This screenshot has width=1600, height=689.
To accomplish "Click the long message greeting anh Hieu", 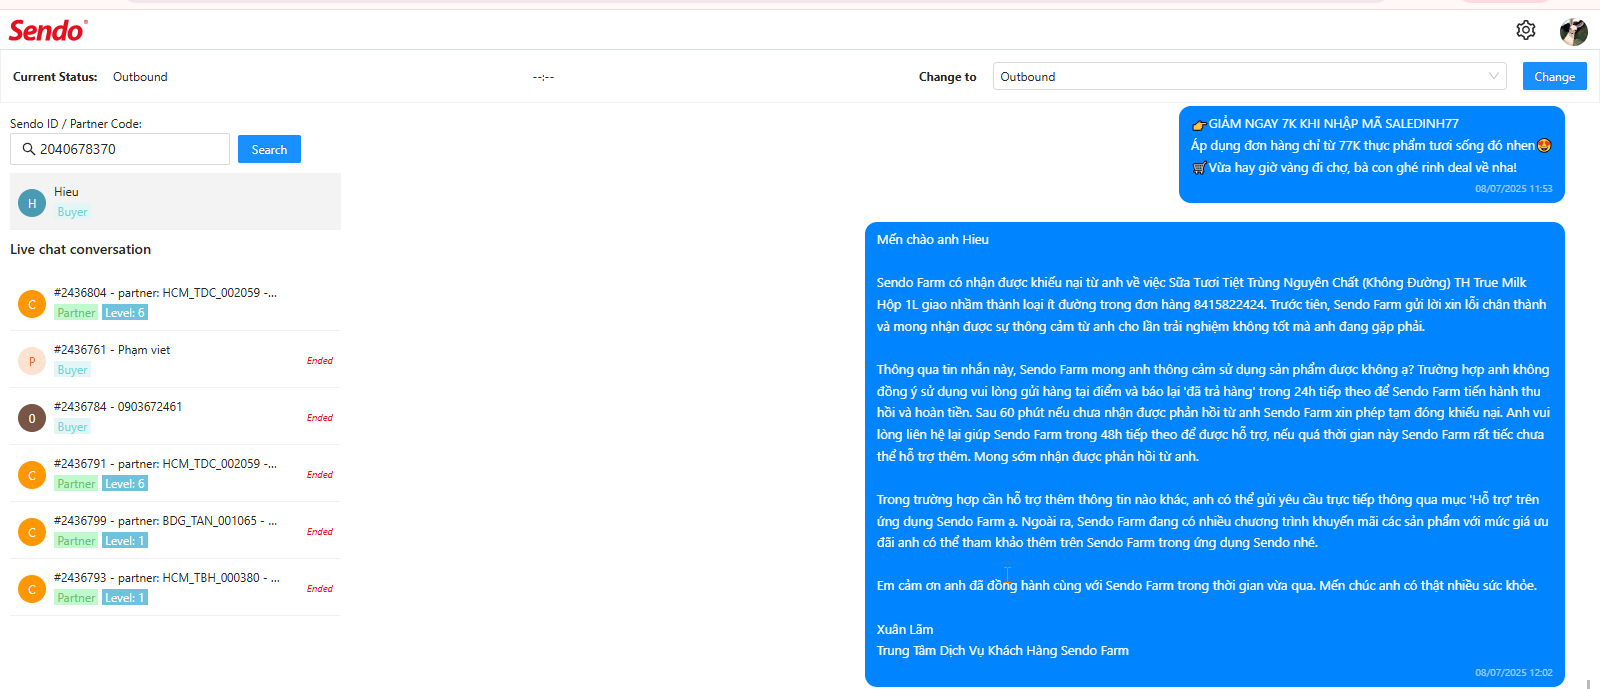I will pyautogui.click(x=1215, y=454).
